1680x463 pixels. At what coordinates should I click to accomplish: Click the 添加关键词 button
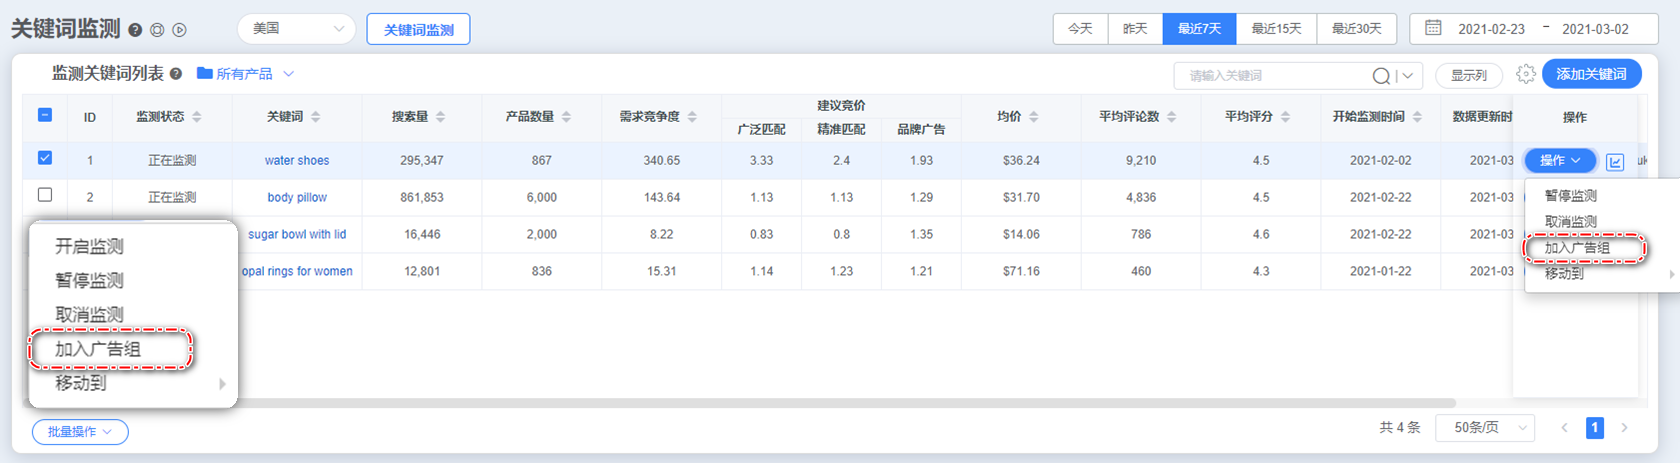[x=1591, y=74]
